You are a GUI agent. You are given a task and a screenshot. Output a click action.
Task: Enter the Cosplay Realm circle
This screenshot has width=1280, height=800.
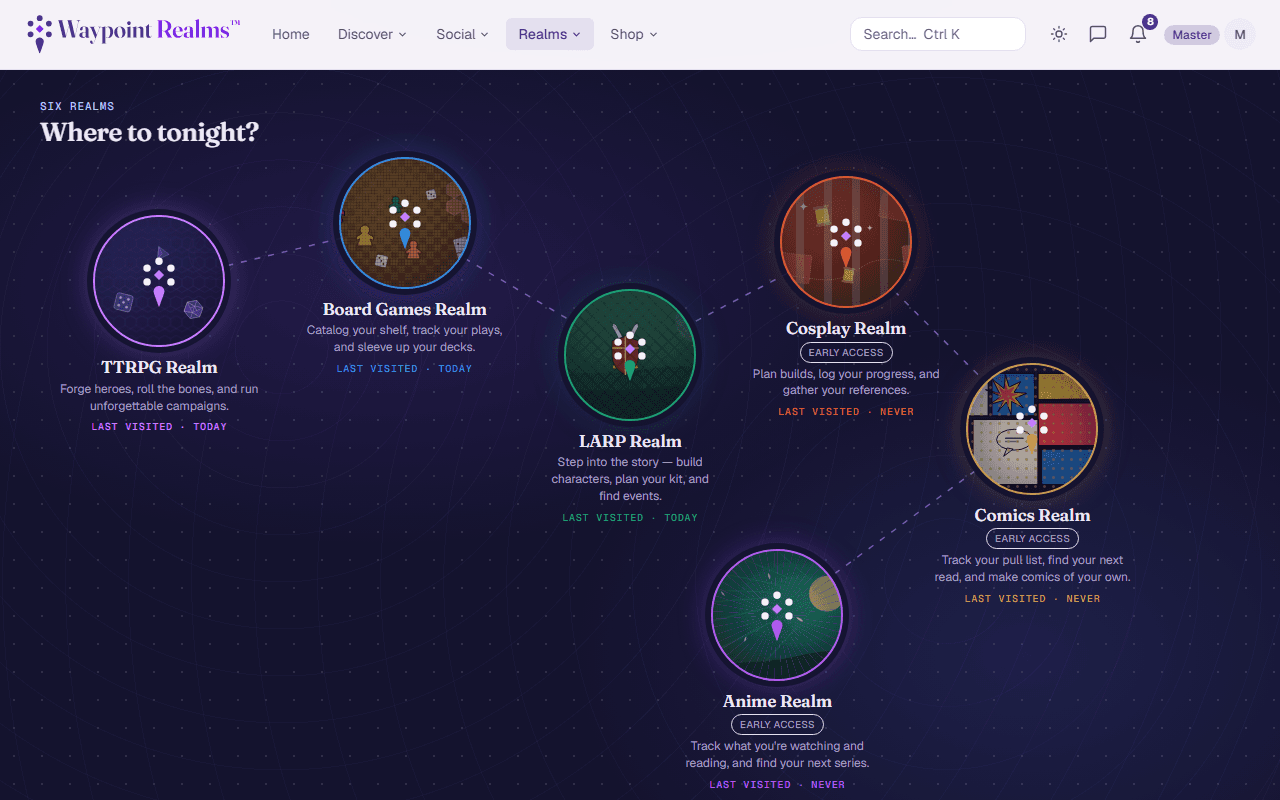pyautogui.click(x=846, y=242)
